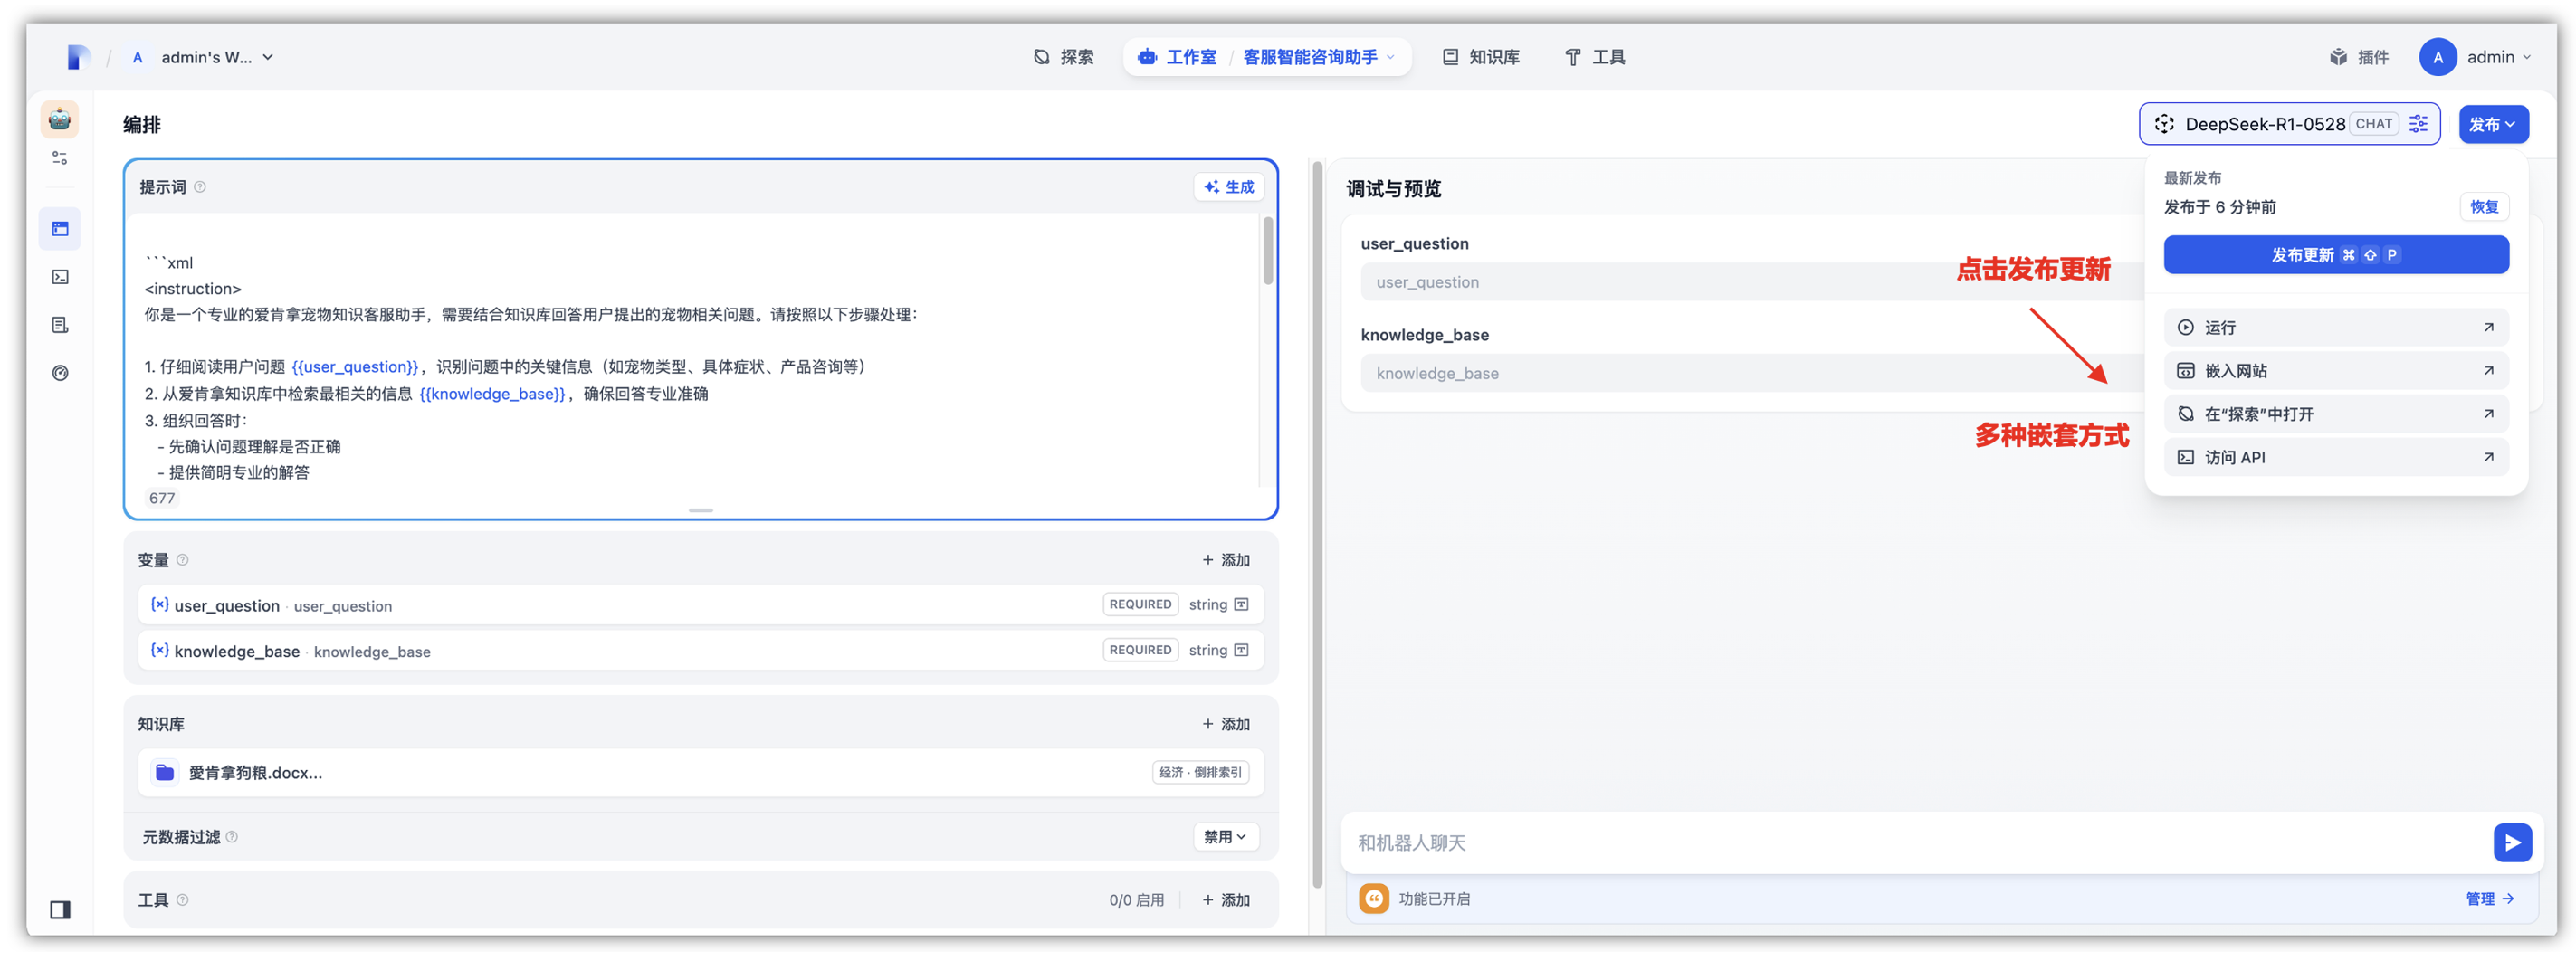Select the 编排 orchestrate icon in sidebar
The height and width of the screenshot is (961, 2576).
click(x=60, y=229)
